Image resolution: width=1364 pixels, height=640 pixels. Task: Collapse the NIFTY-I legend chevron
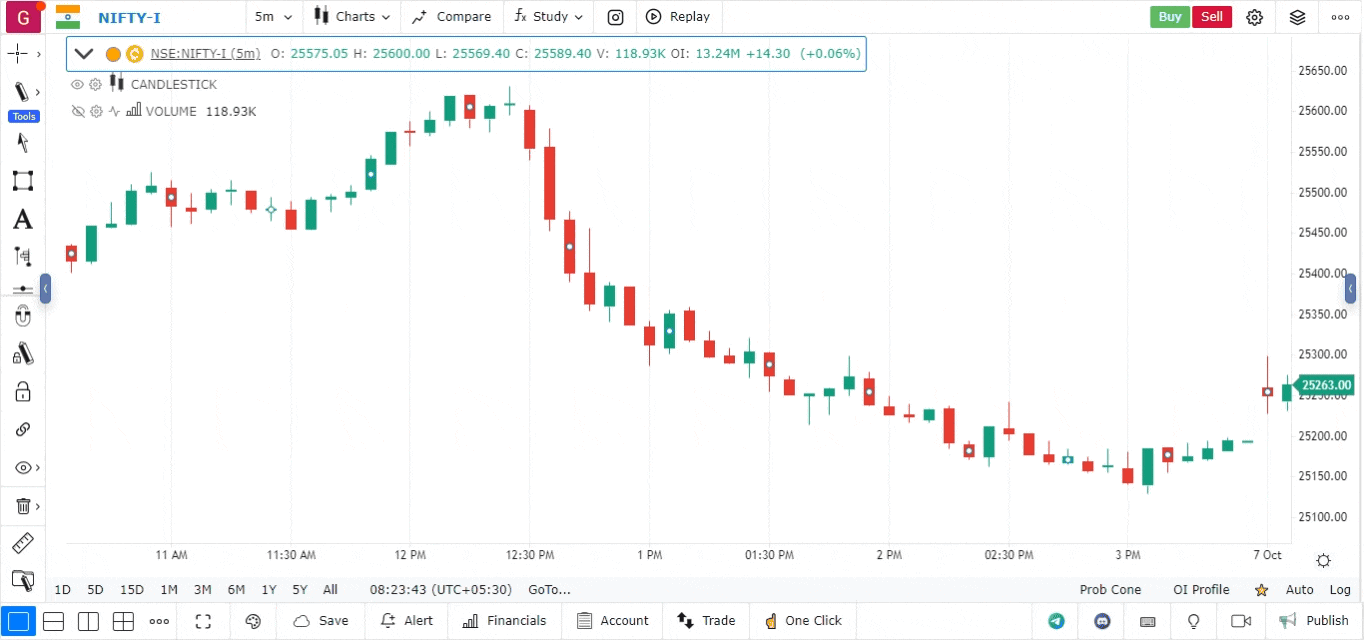[x=84, y=53]
